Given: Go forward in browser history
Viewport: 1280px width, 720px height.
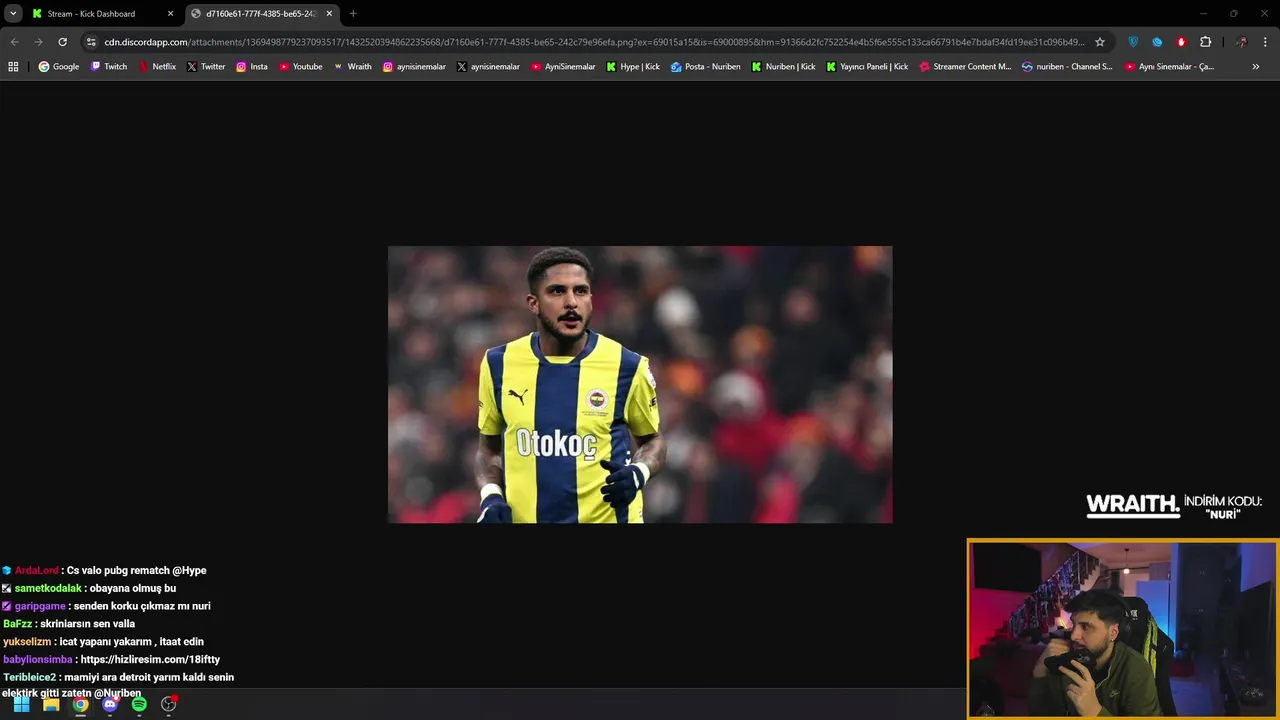Looking at the screenshot, I should coord(38,42).
